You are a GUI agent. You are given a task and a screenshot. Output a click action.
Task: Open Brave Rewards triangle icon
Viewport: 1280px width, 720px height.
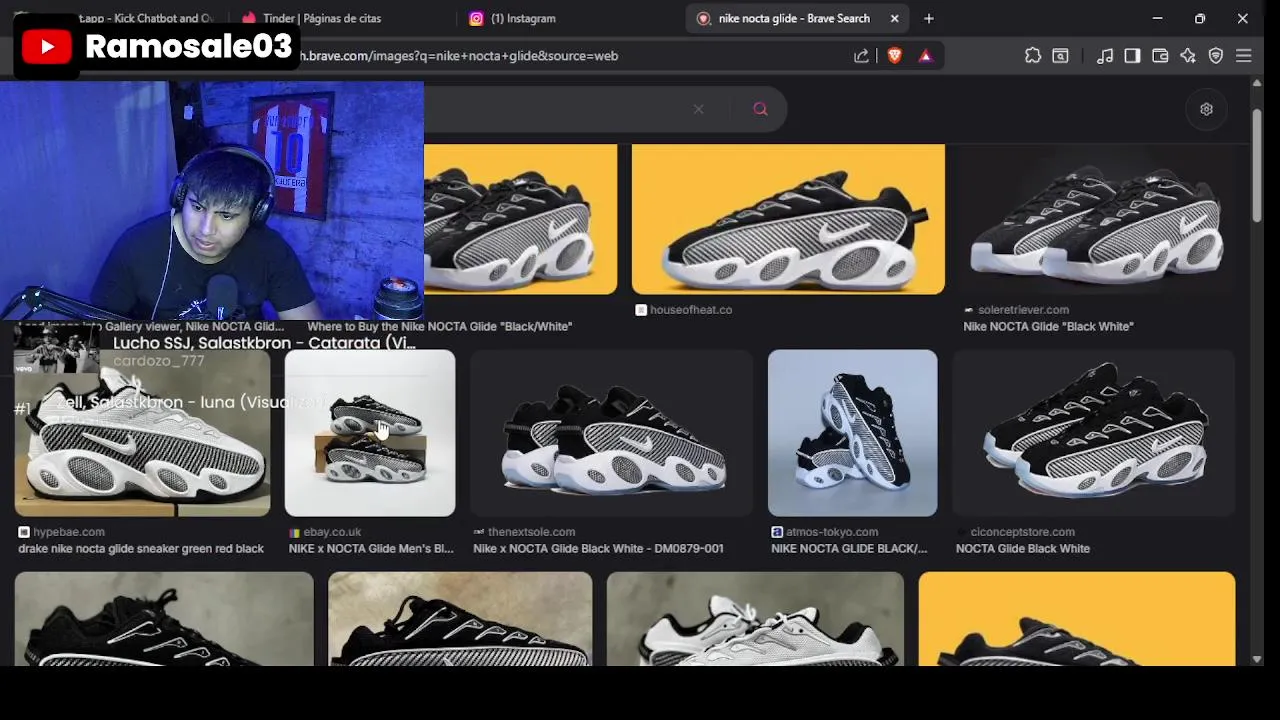pyautogui.click(x=925, y=56)
